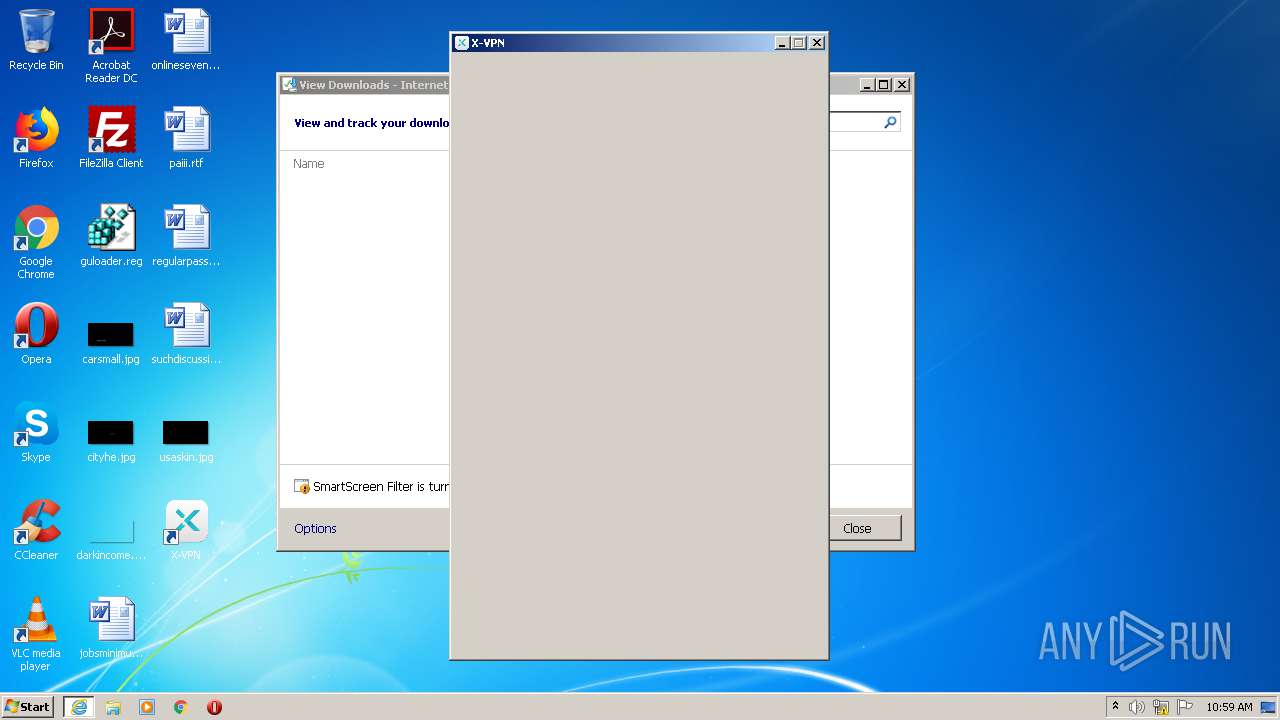Minimize the X-VPN window
The image size is (1280, 720).
click(x=782, y=43)
